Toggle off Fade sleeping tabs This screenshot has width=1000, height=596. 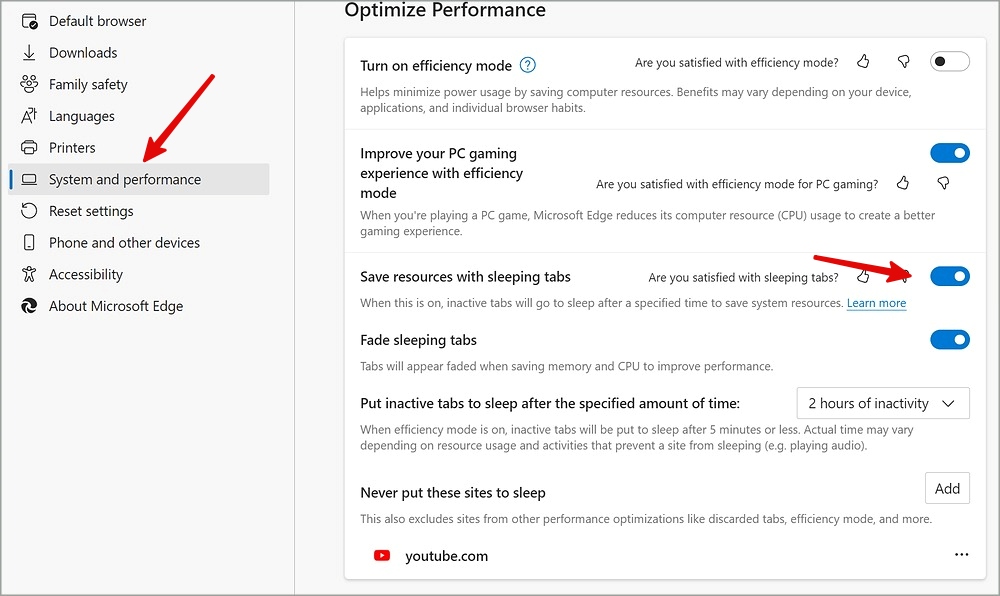(x=949, y=339)
